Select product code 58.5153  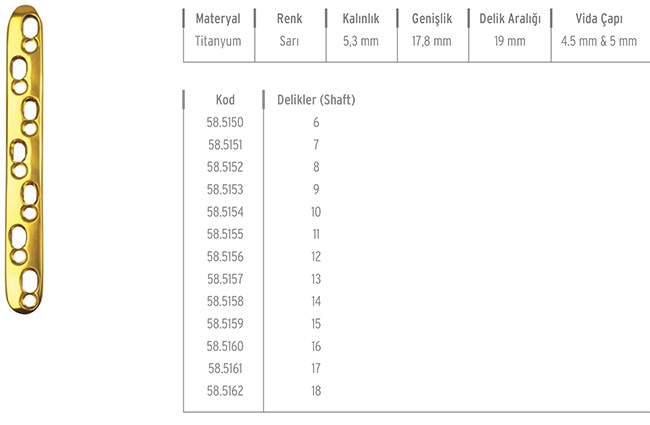(x=225, y=189)
